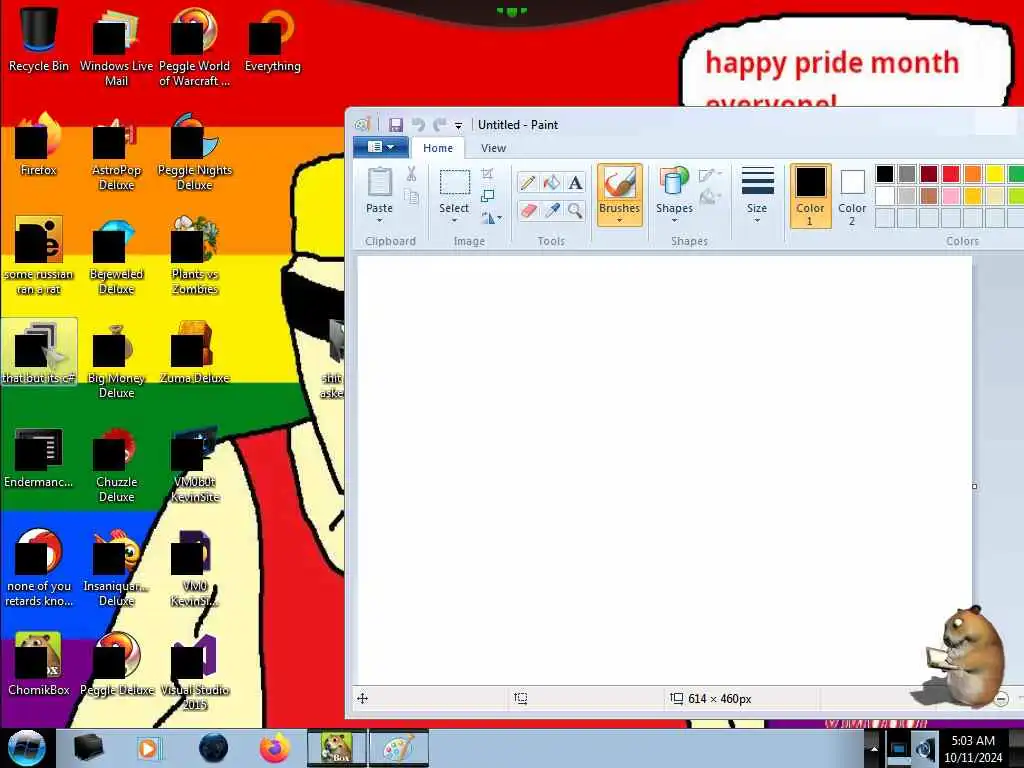Open the media player taskbar button
The height and width of the screenshot is (768, 1024).
point(148,748)
